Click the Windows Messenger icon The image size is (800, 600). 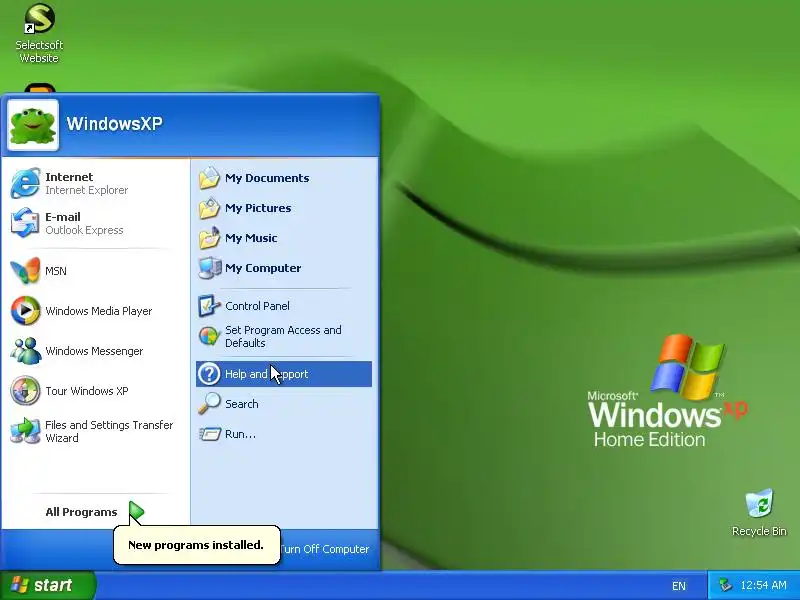pyautogui.click(x=25, y=351)
